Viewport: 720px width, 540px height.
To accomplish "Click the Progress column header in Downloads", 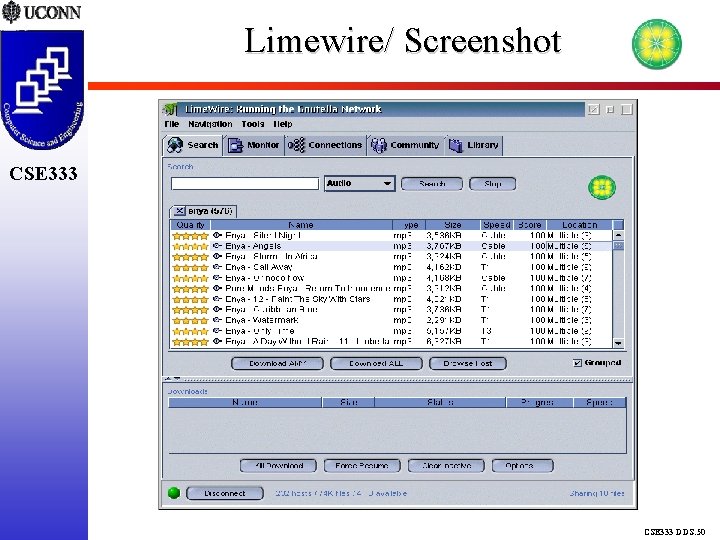I will (540, 403).
